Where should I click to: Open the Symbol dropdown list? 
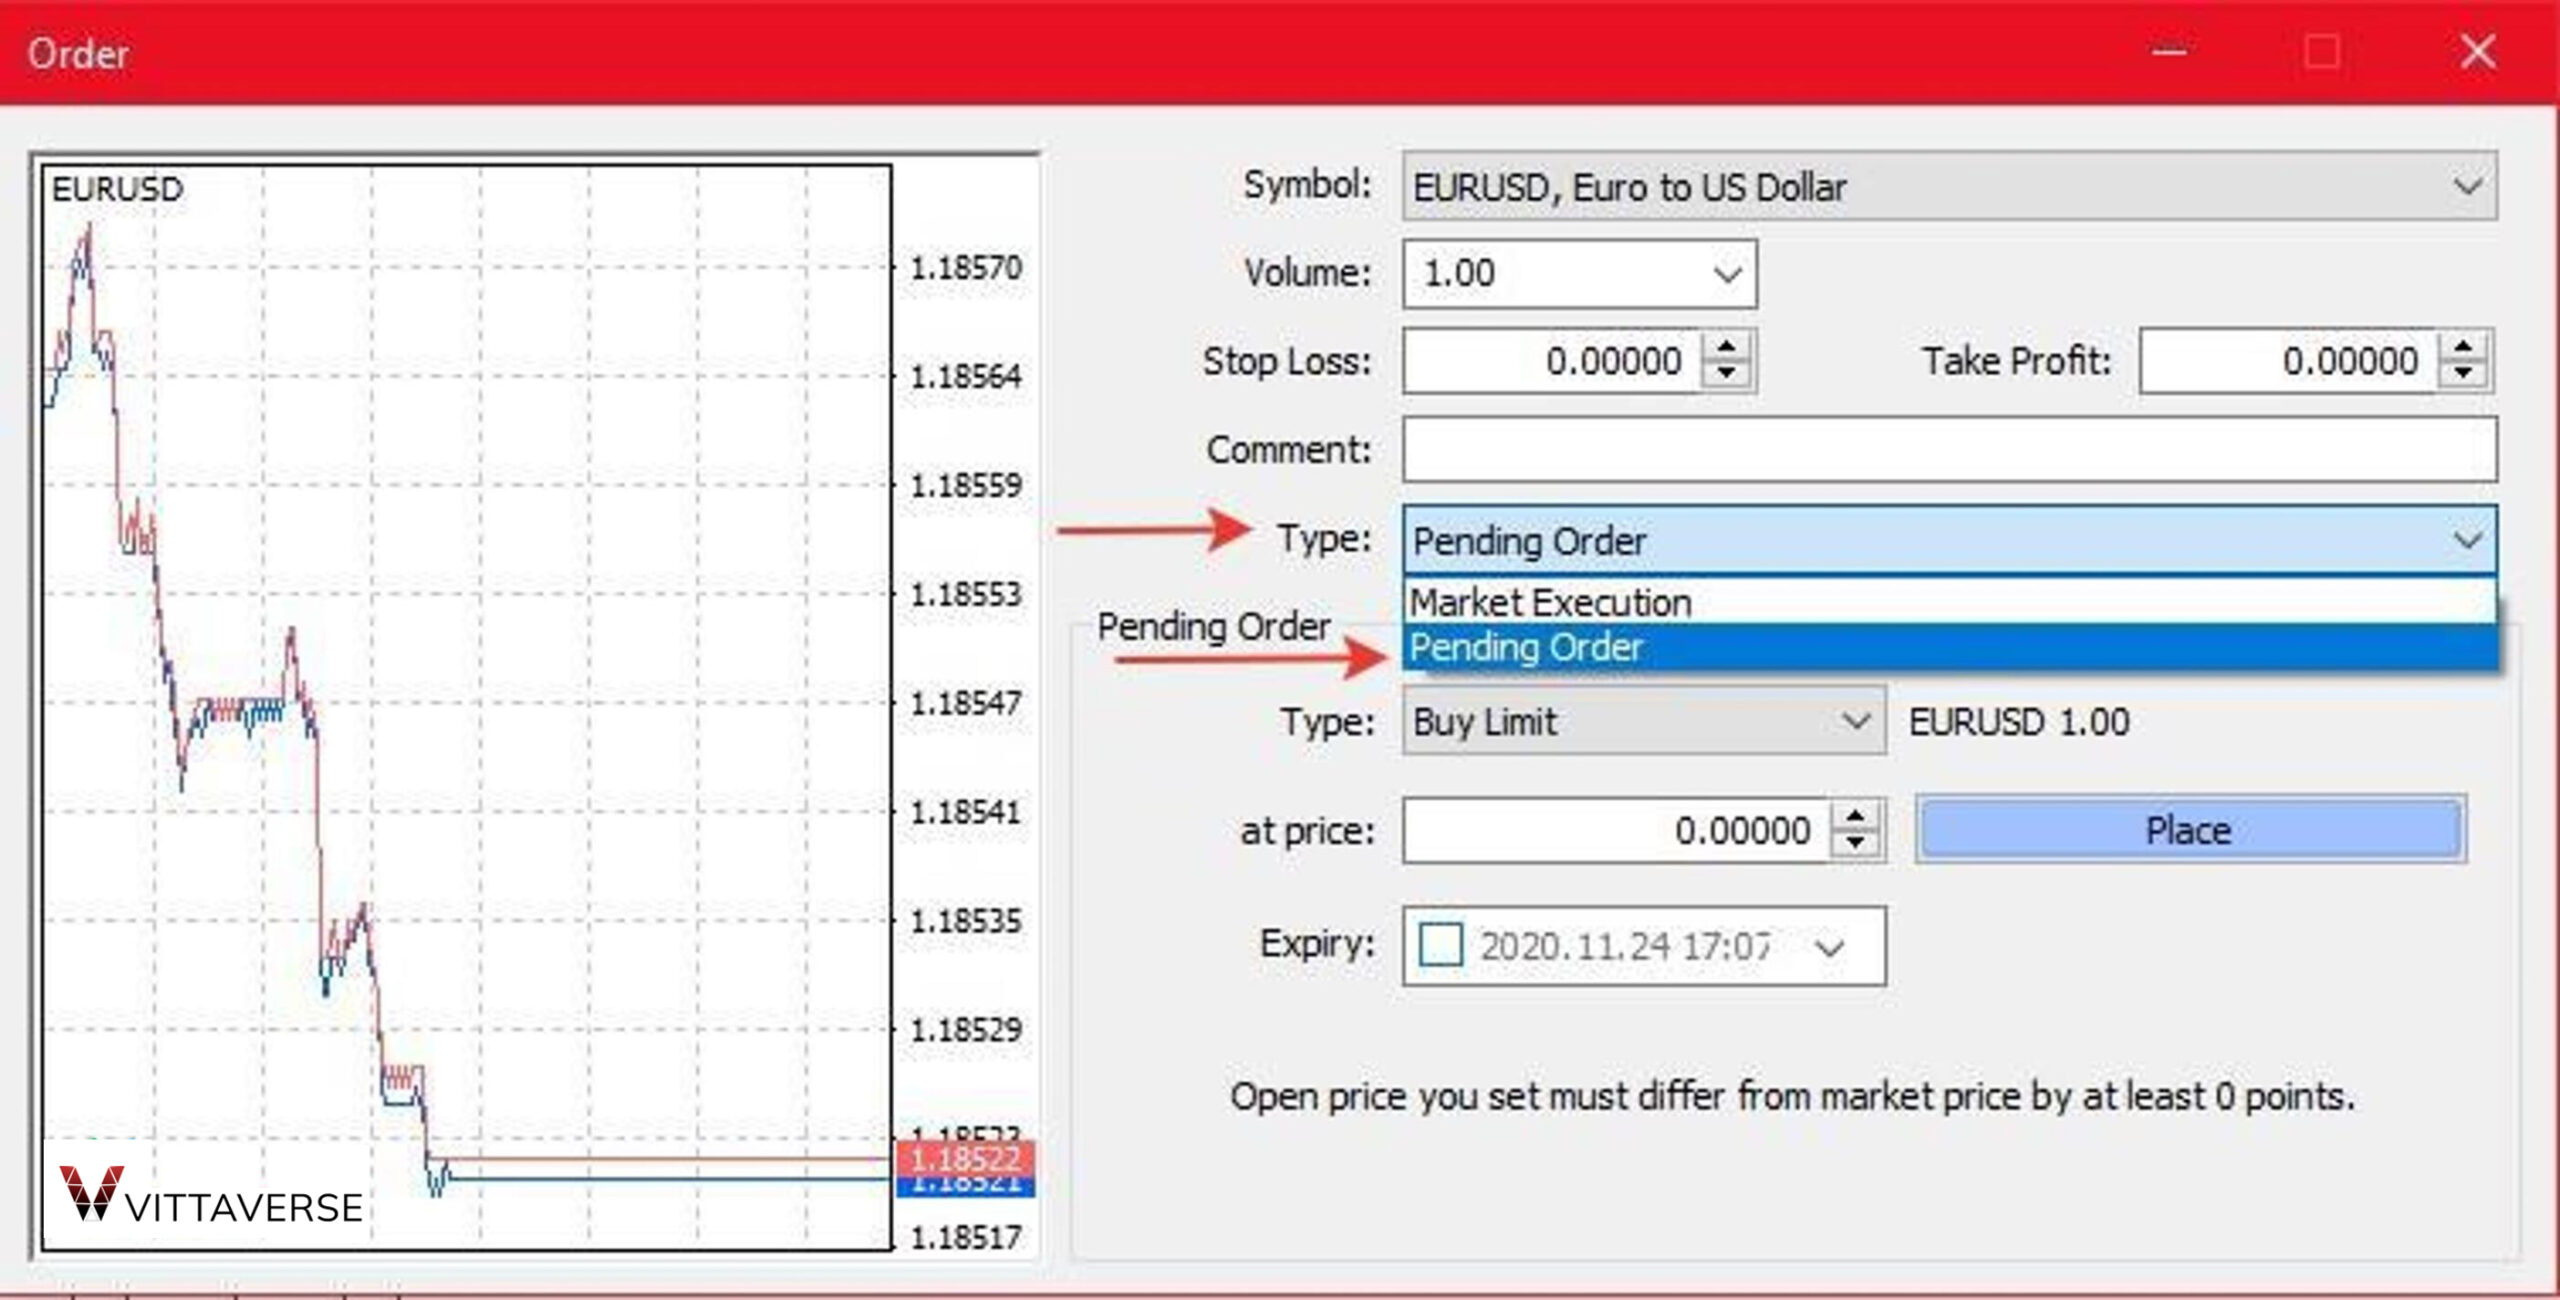click(x=1949, y=186)
